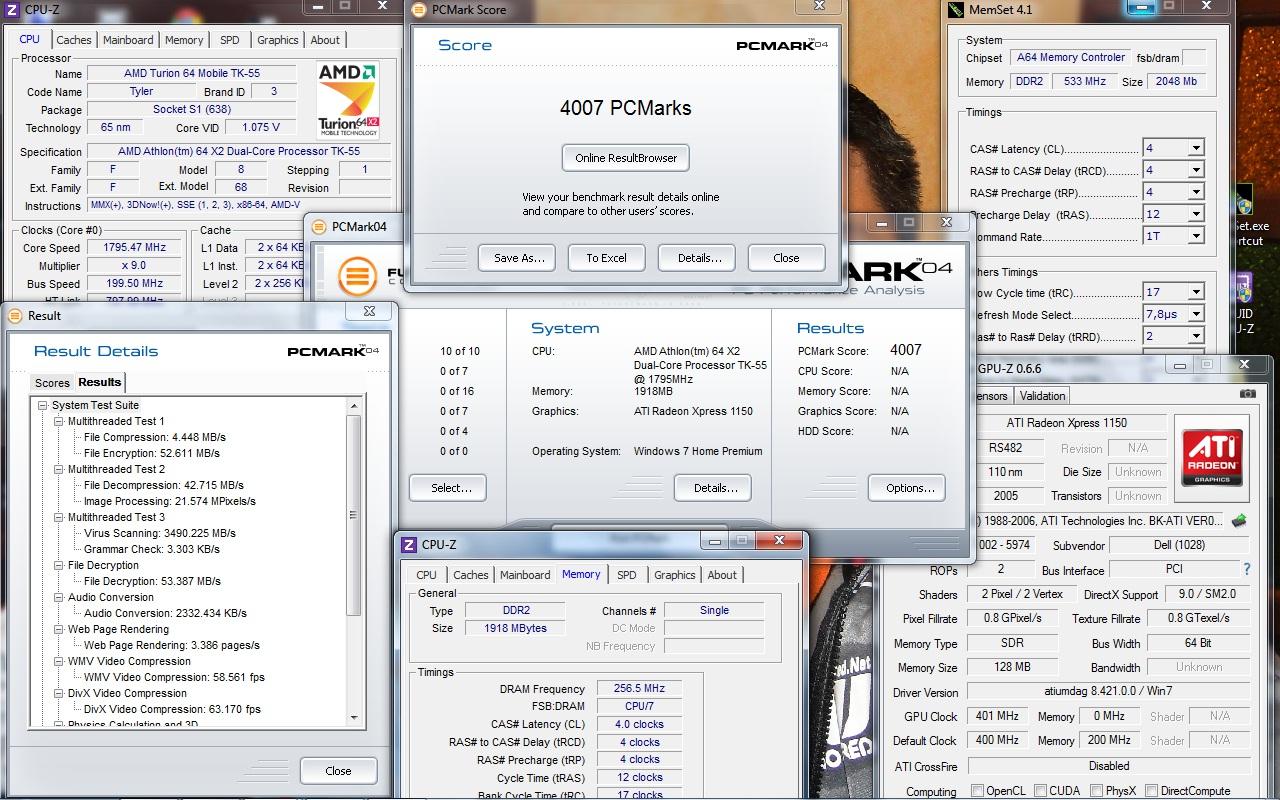The height and width of the screenshot is (800, 1280).
Task: Click the Result tree vertical scrollbar thumb
Action: click(x=353, y=515)
